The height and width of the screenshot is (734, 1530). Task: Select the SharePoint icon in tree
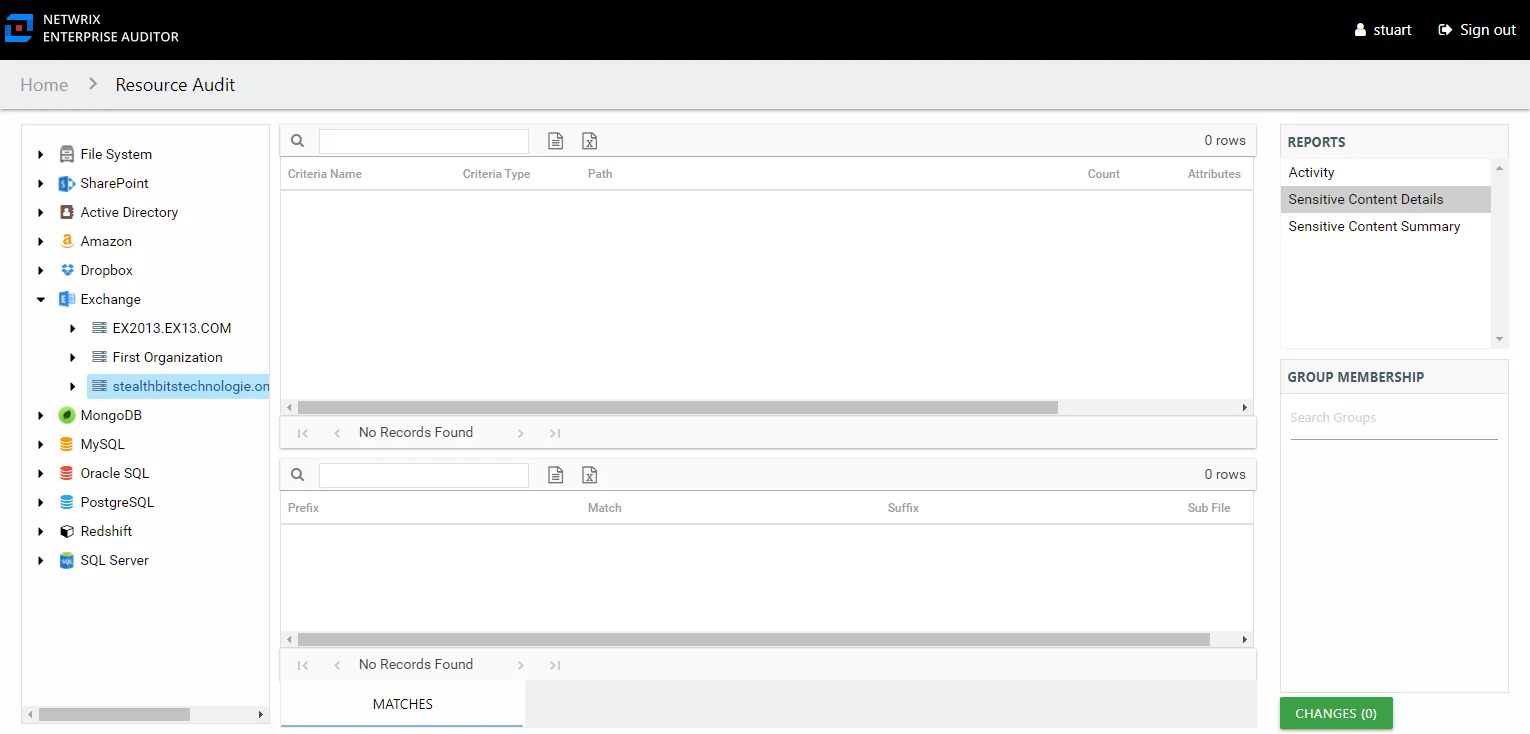click(x=67, y=183)
